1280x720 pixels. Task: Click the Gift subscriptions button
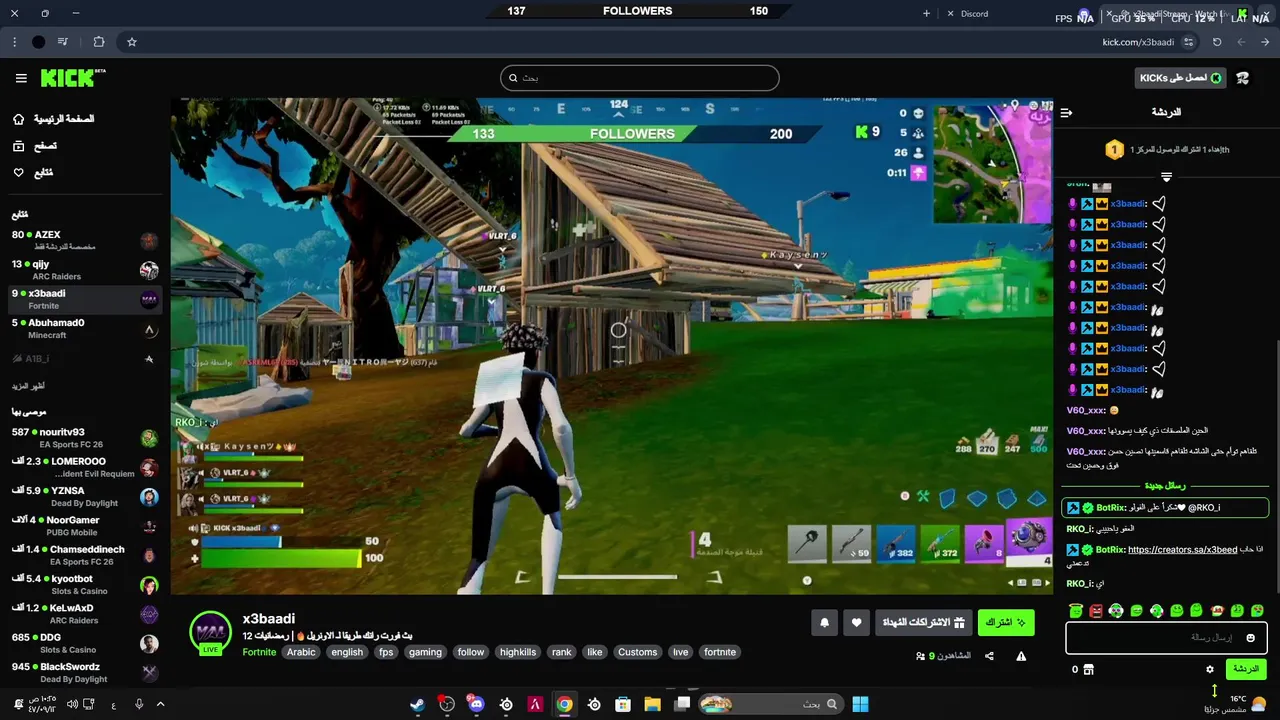pyautogui.click(x=923, y=622)
